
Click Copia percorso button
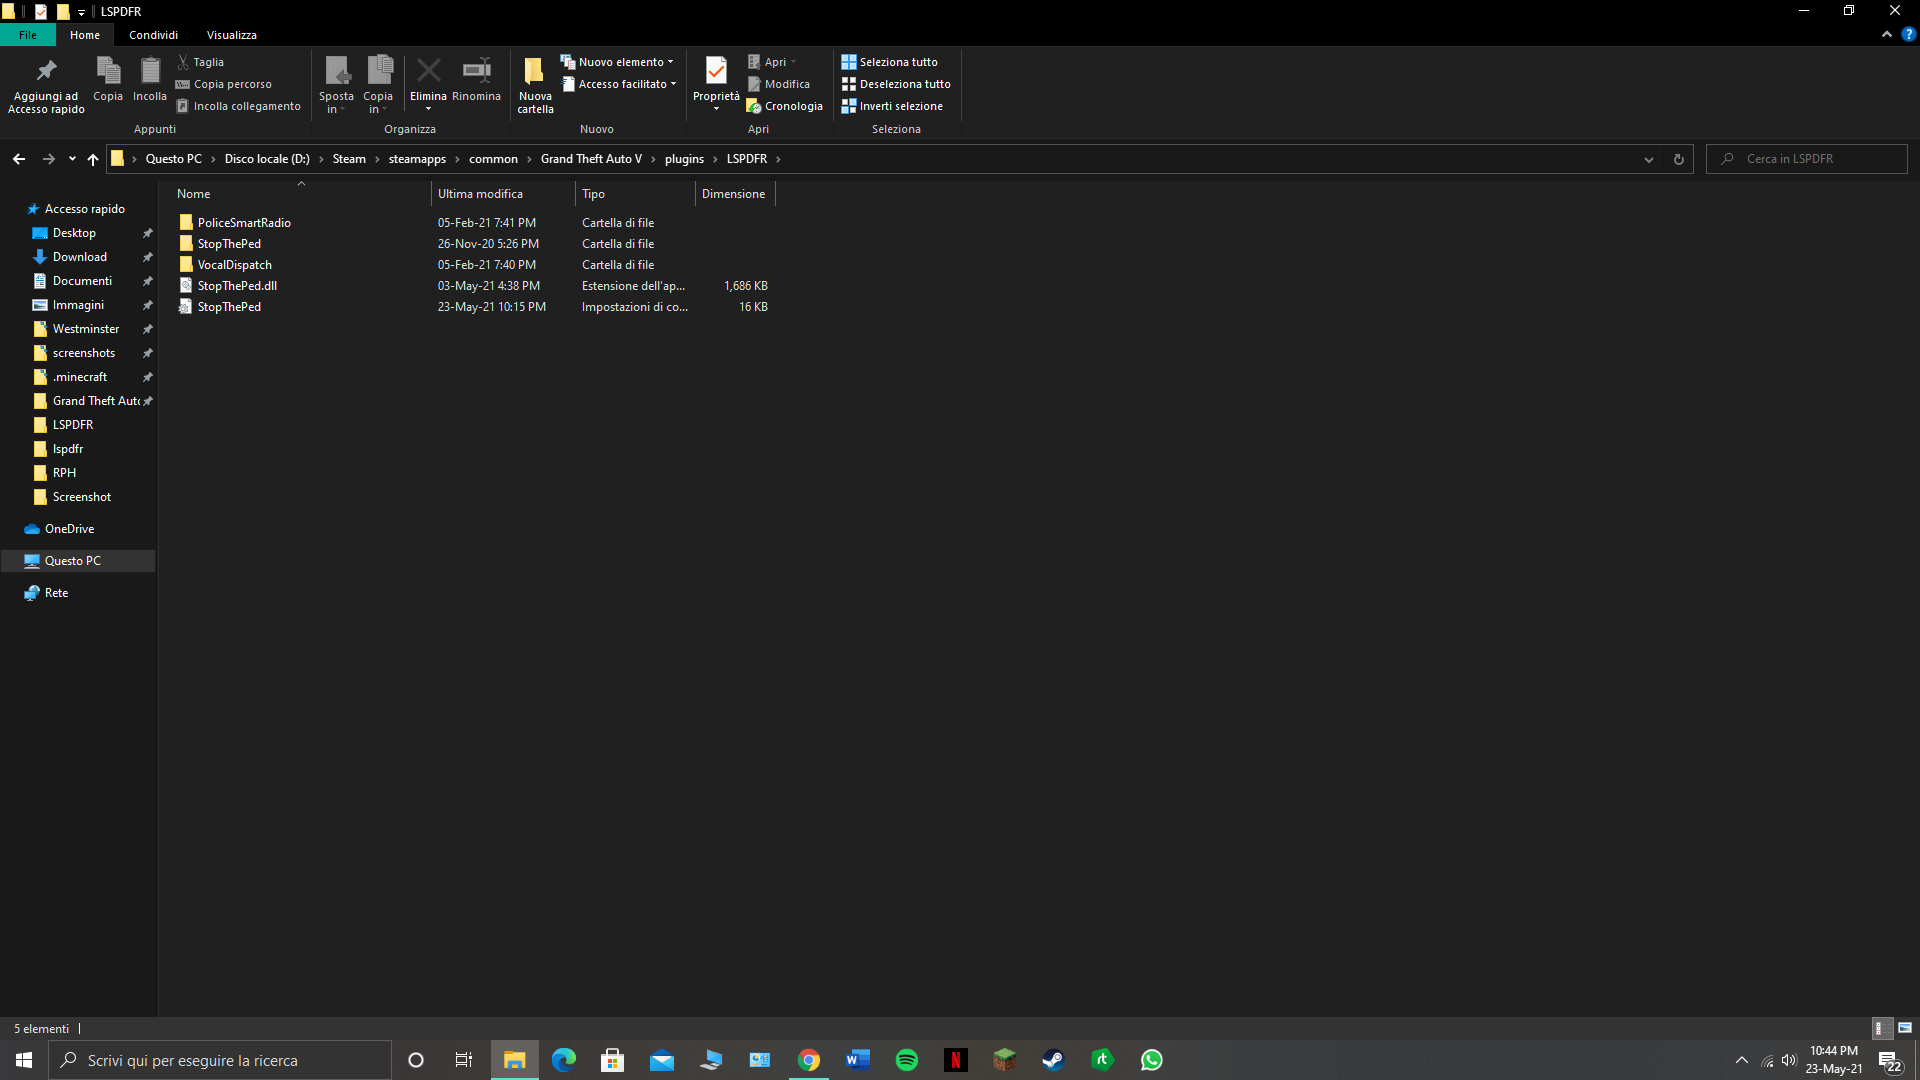pos(224,84)
